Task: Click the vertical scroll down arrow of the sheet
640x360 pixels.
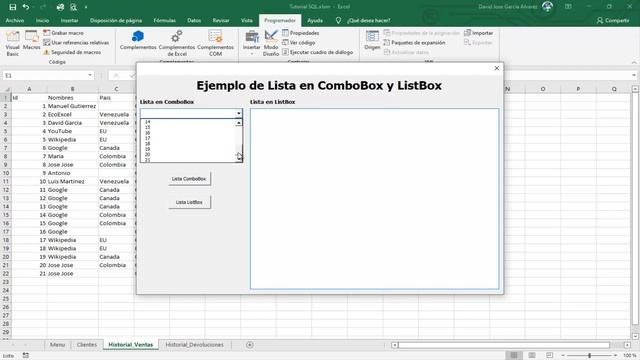Action: (x=635, y=336)
